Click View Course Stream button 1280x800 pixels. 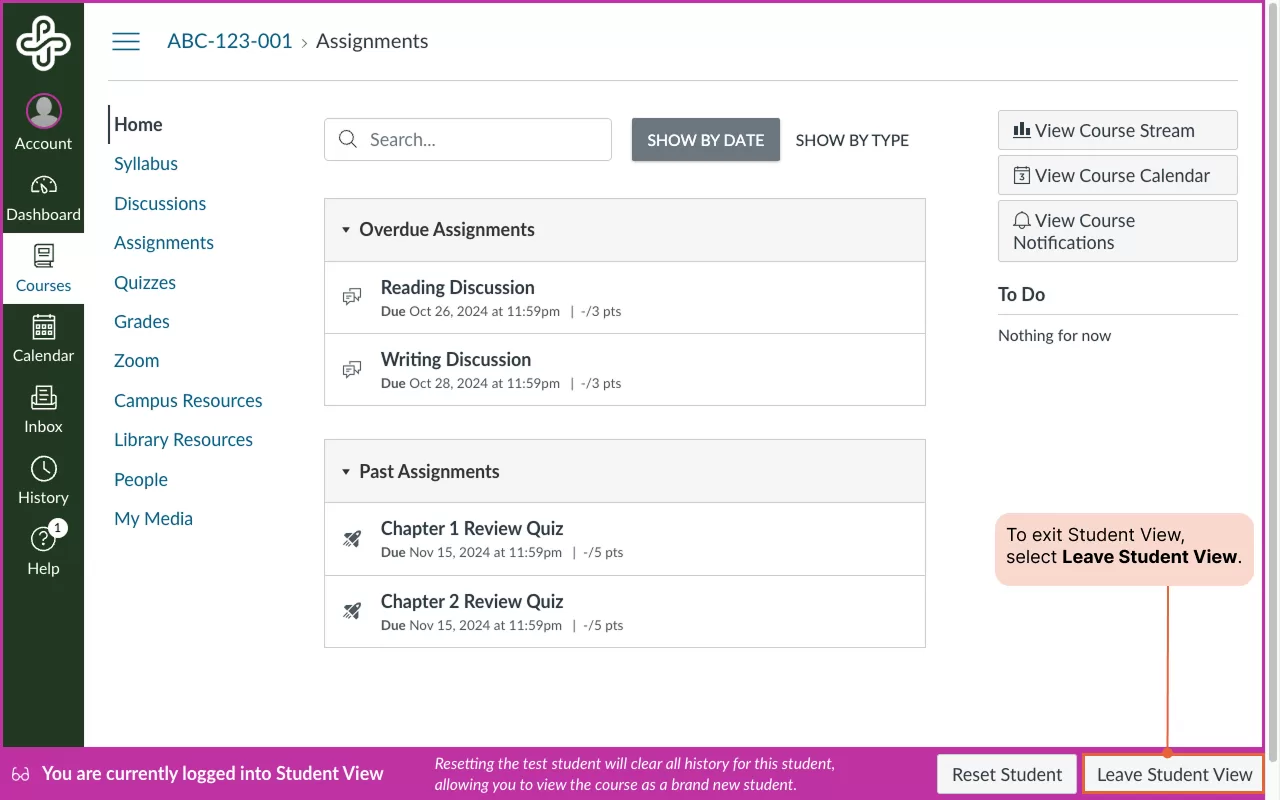coord(1118,130)
